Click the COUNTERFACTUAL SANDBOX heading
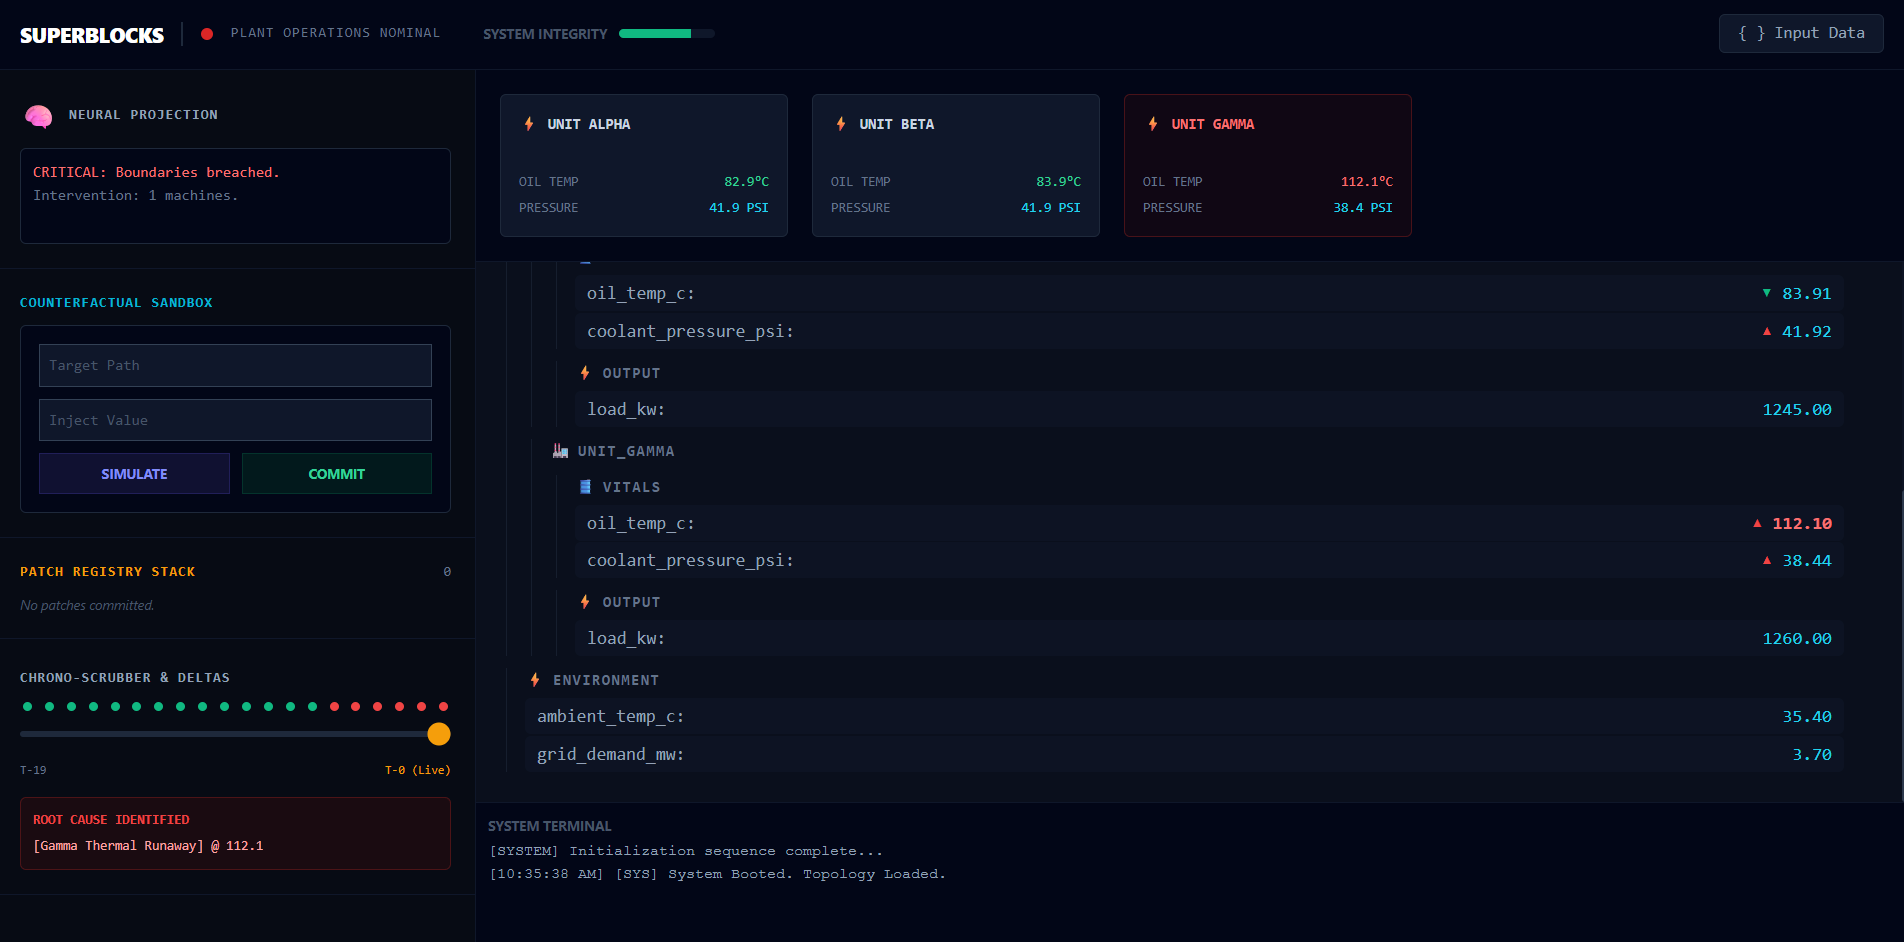 click(116, 302)
